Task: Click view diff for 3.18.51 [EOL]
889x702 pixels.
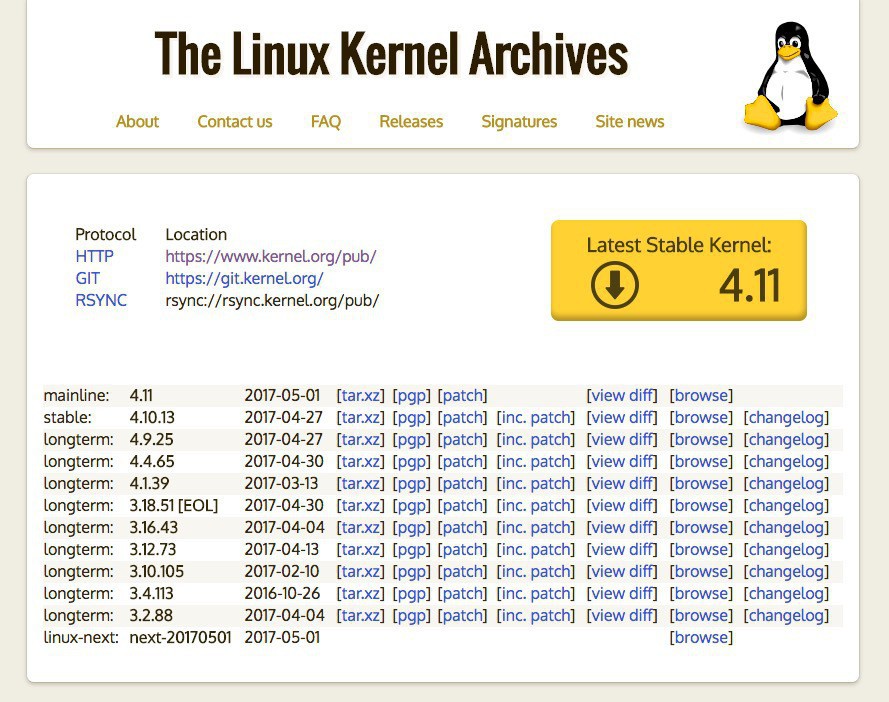Action: coord(622,505)
